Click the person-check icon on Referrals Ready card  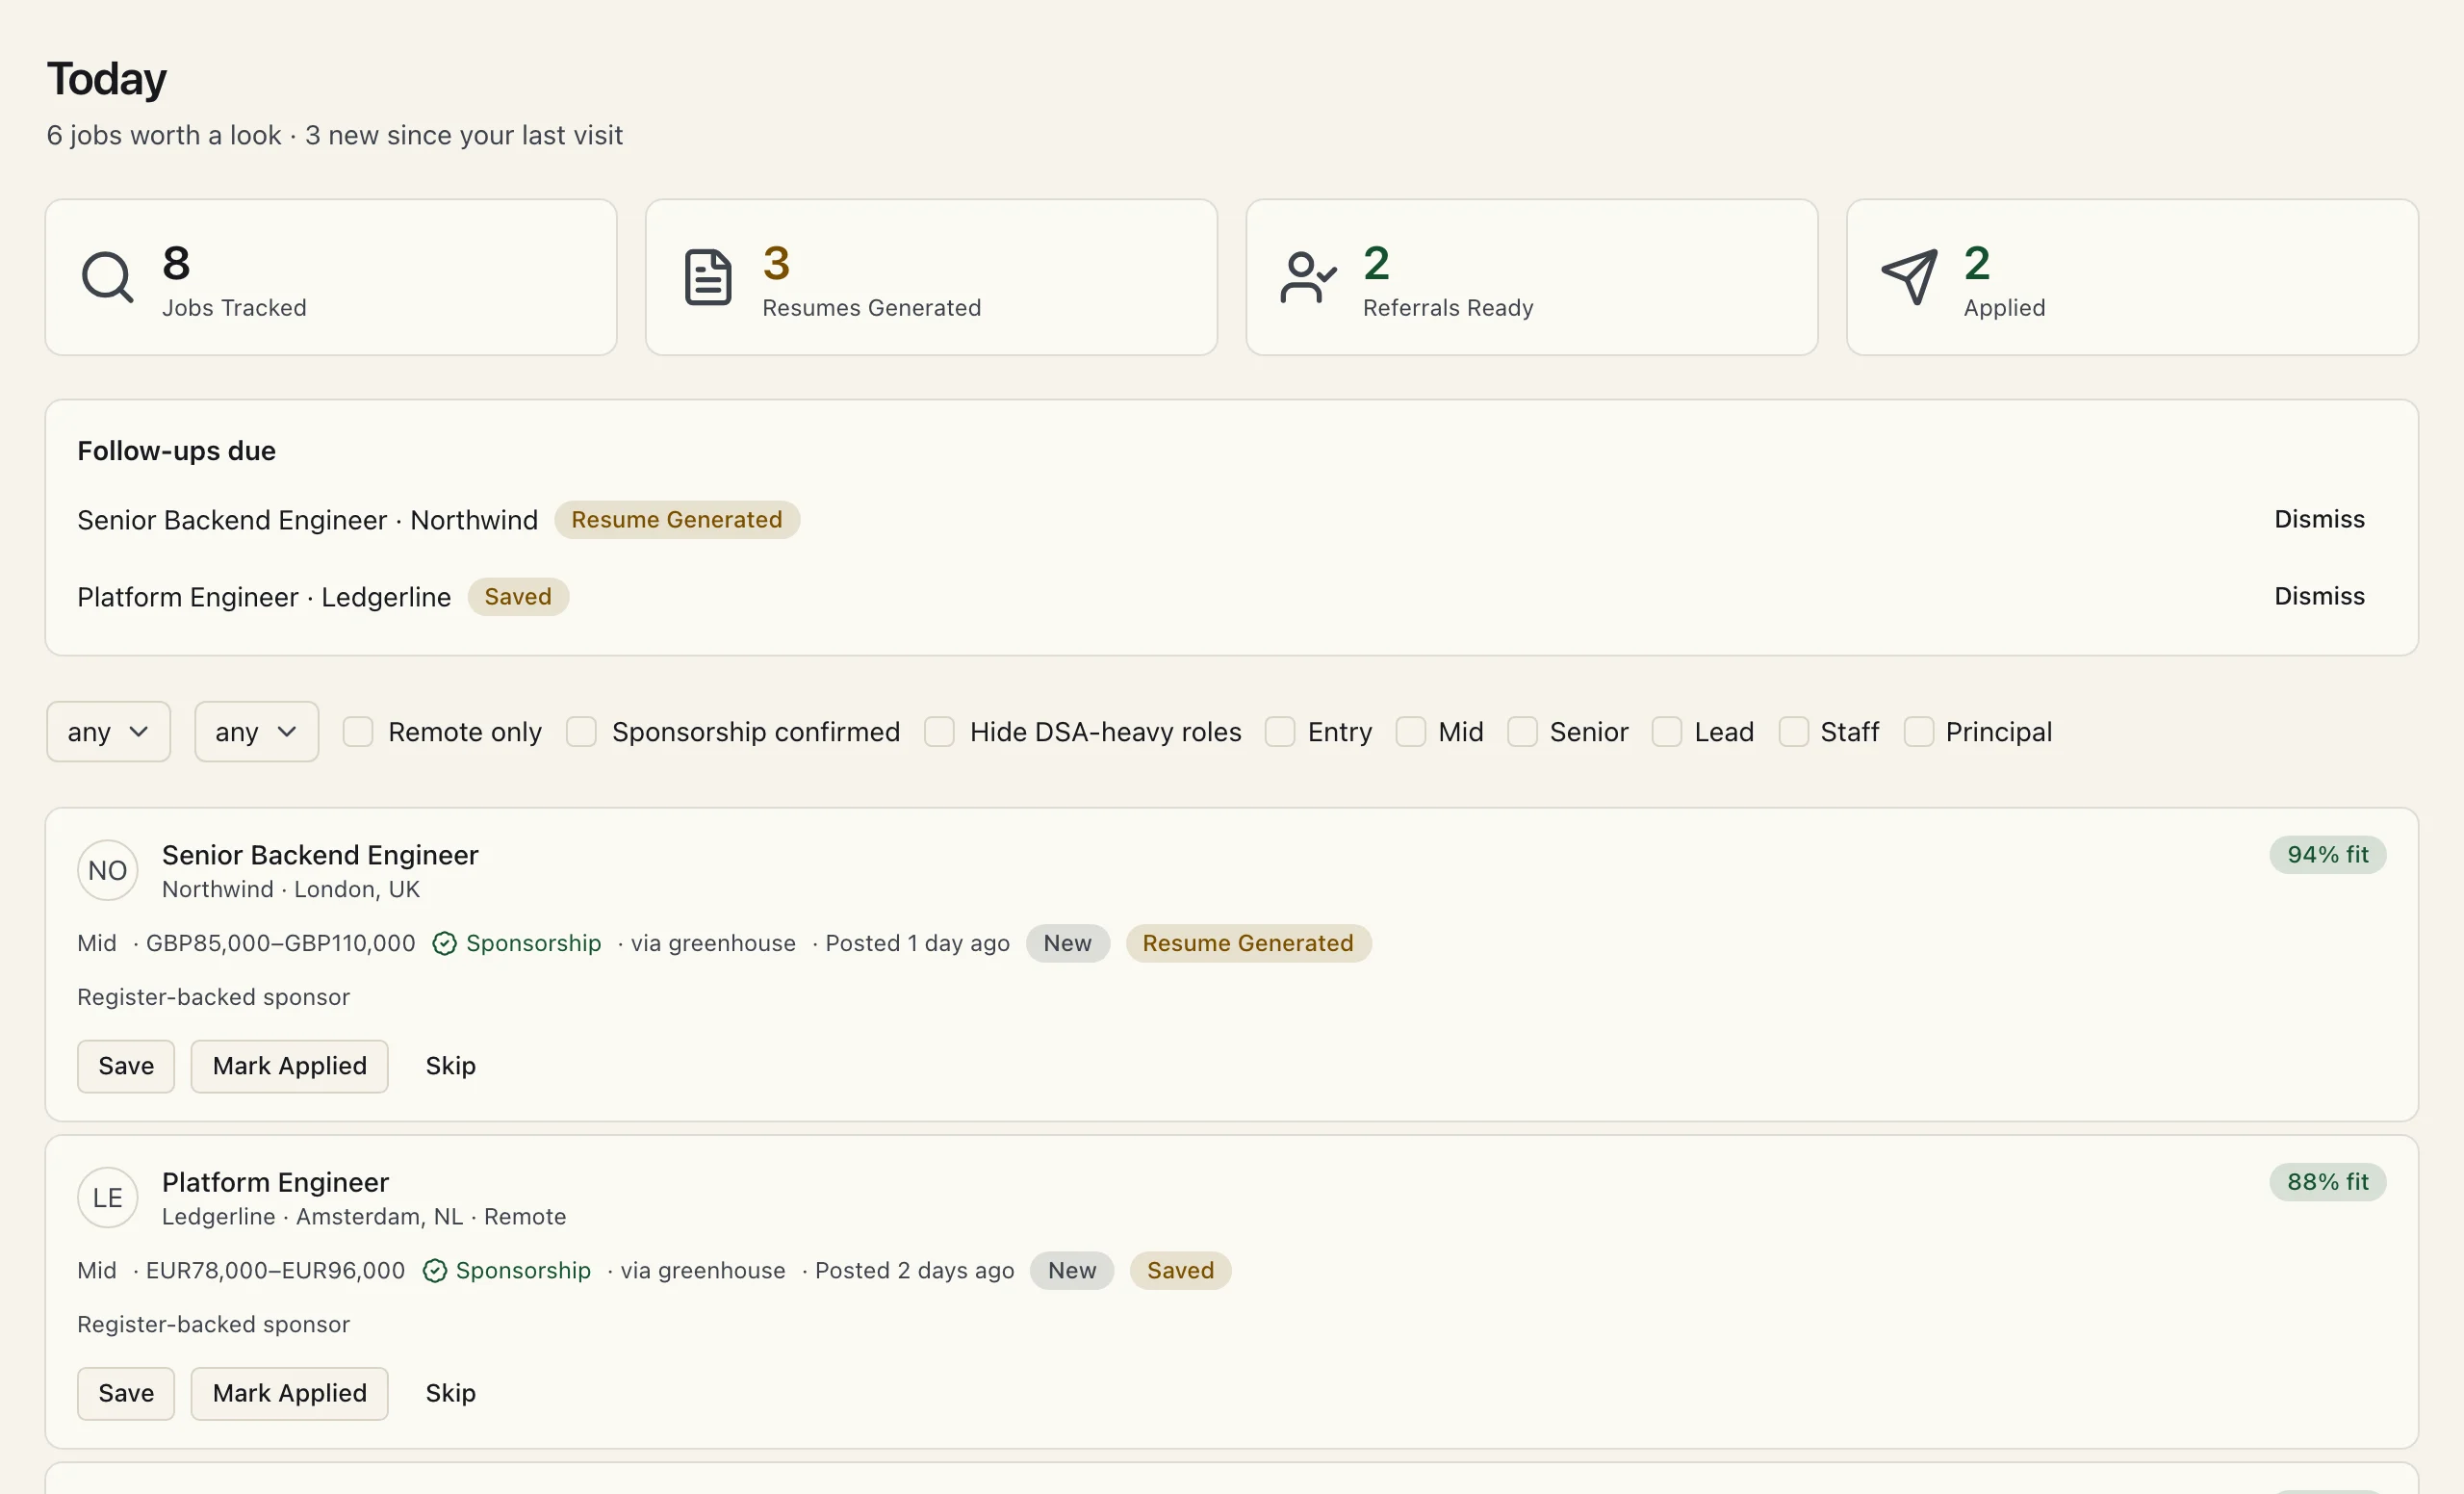click(1308, 277)
